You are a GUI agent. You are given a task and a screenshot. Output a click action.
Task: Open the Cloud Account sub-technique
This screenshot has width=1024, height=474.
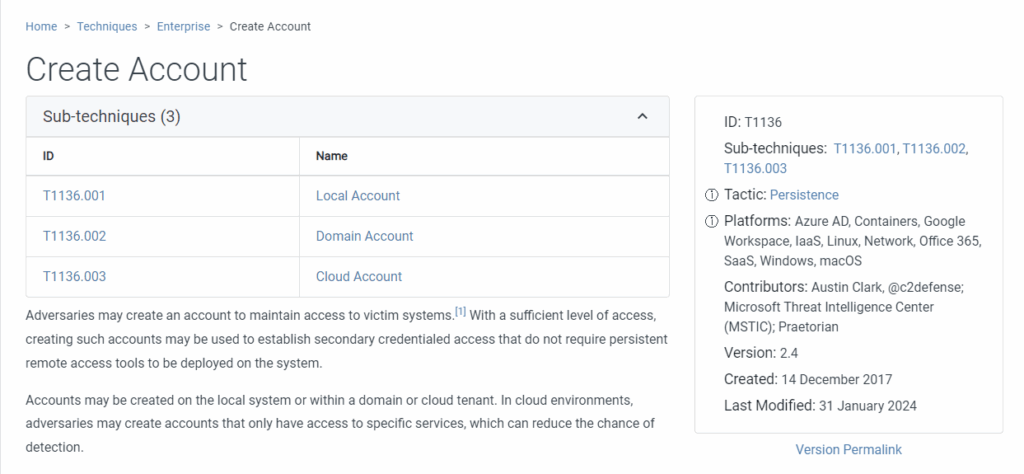point(358,276)
